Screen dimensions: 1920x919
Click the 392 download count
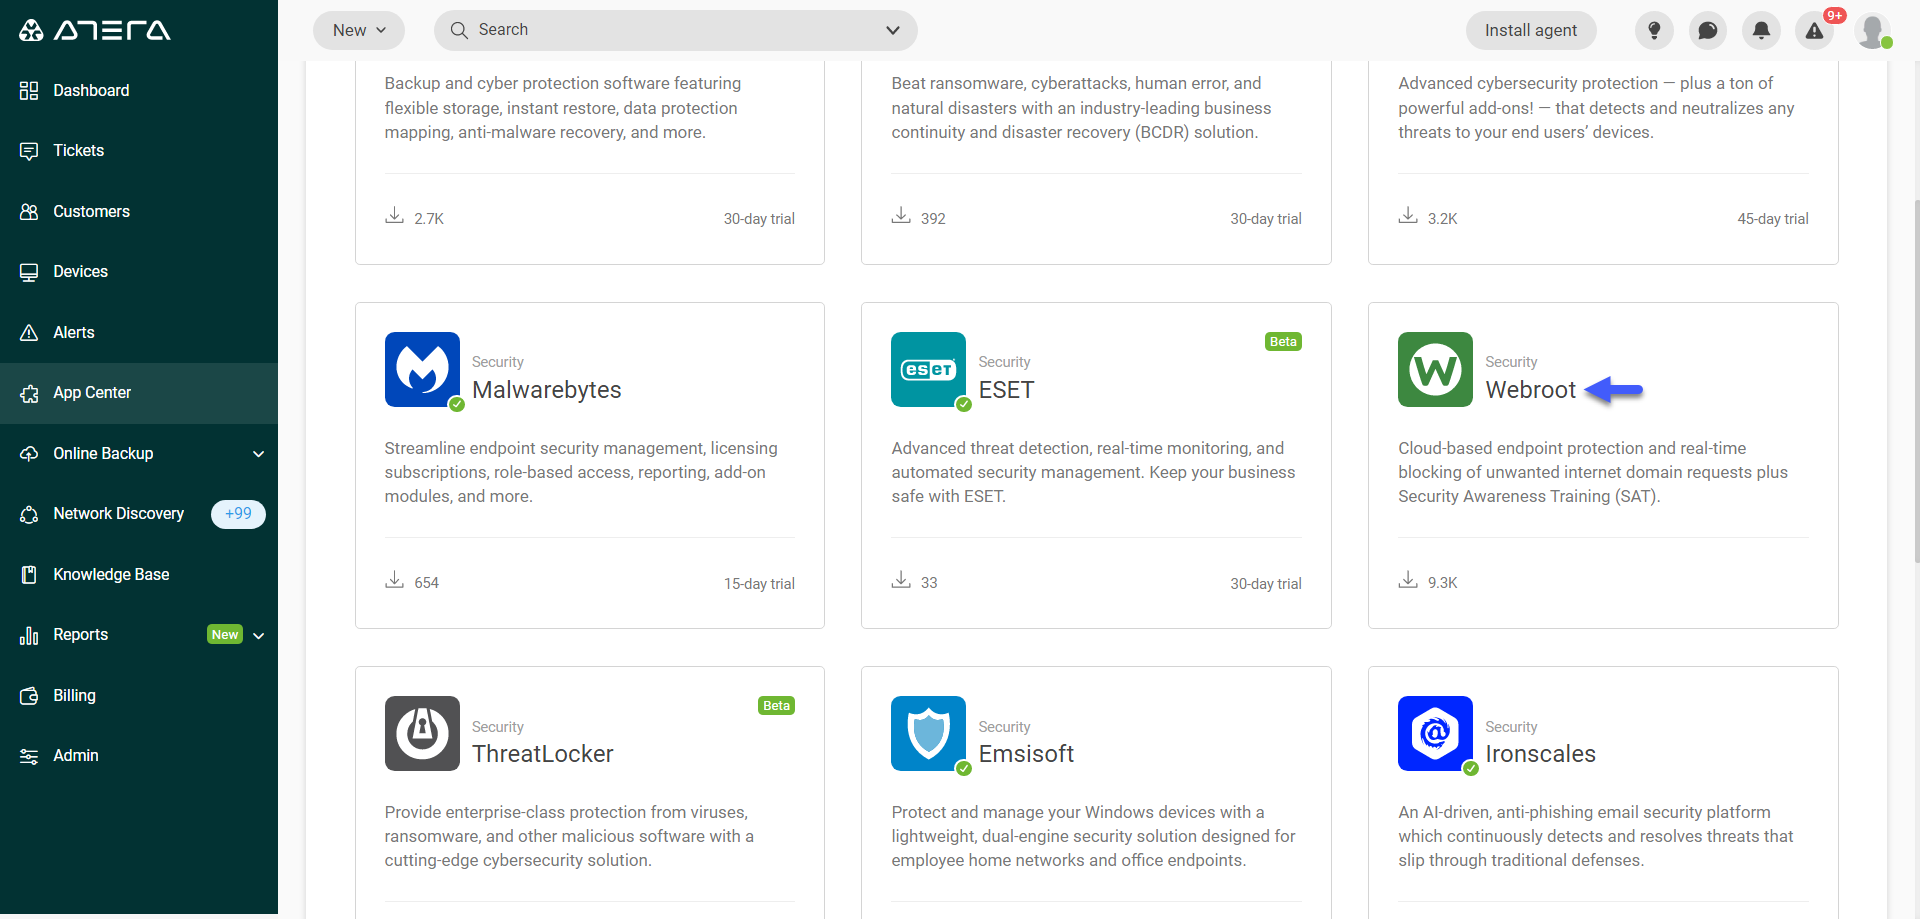tap(933, 219)
